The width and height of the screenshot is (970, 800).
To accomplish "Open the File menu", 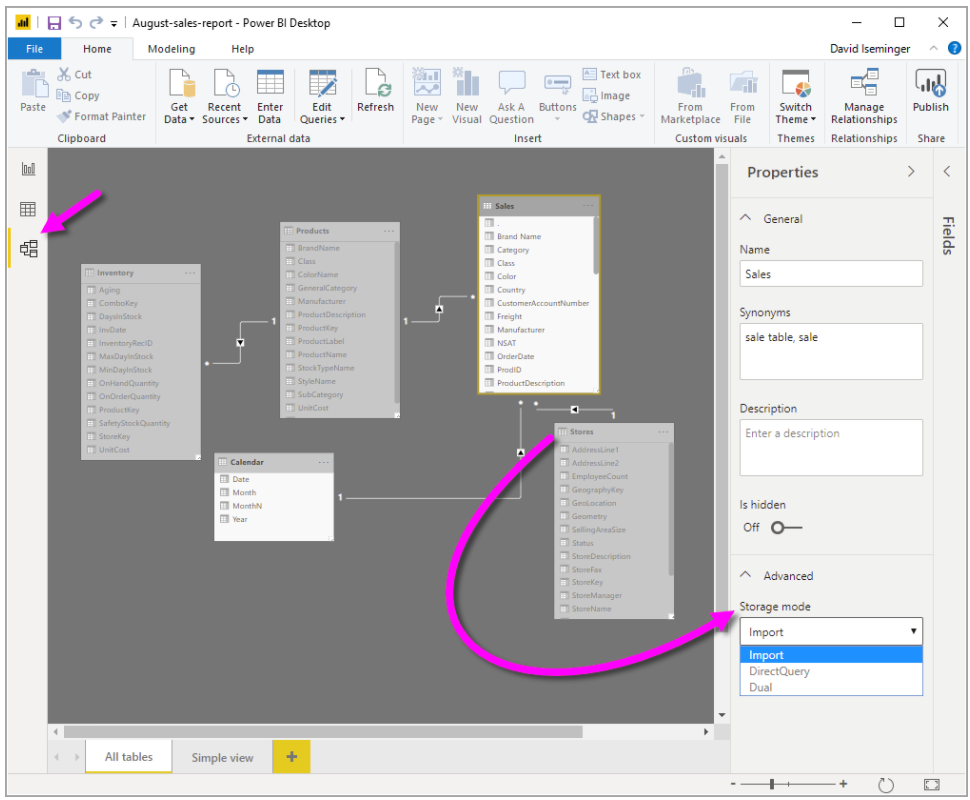I will [x=35, y=48].
